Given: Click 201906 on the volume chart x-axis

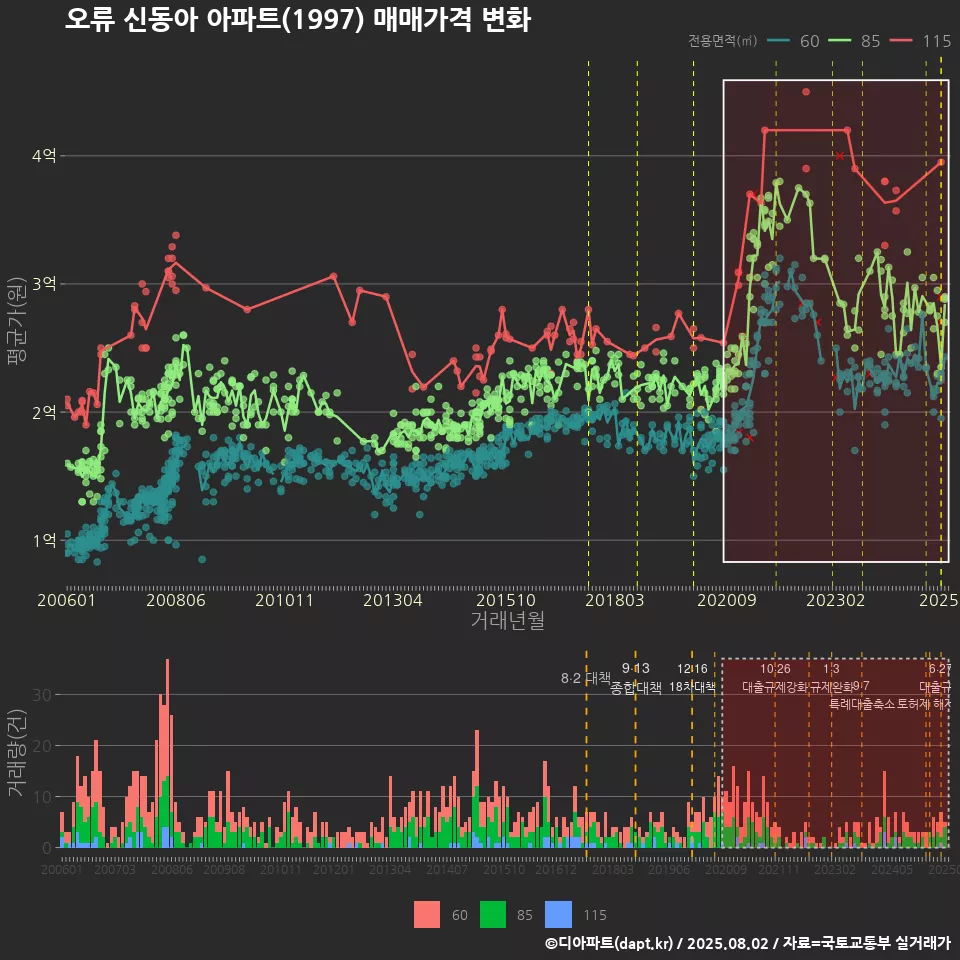Looking at the screenshot, I should (669, 869).
